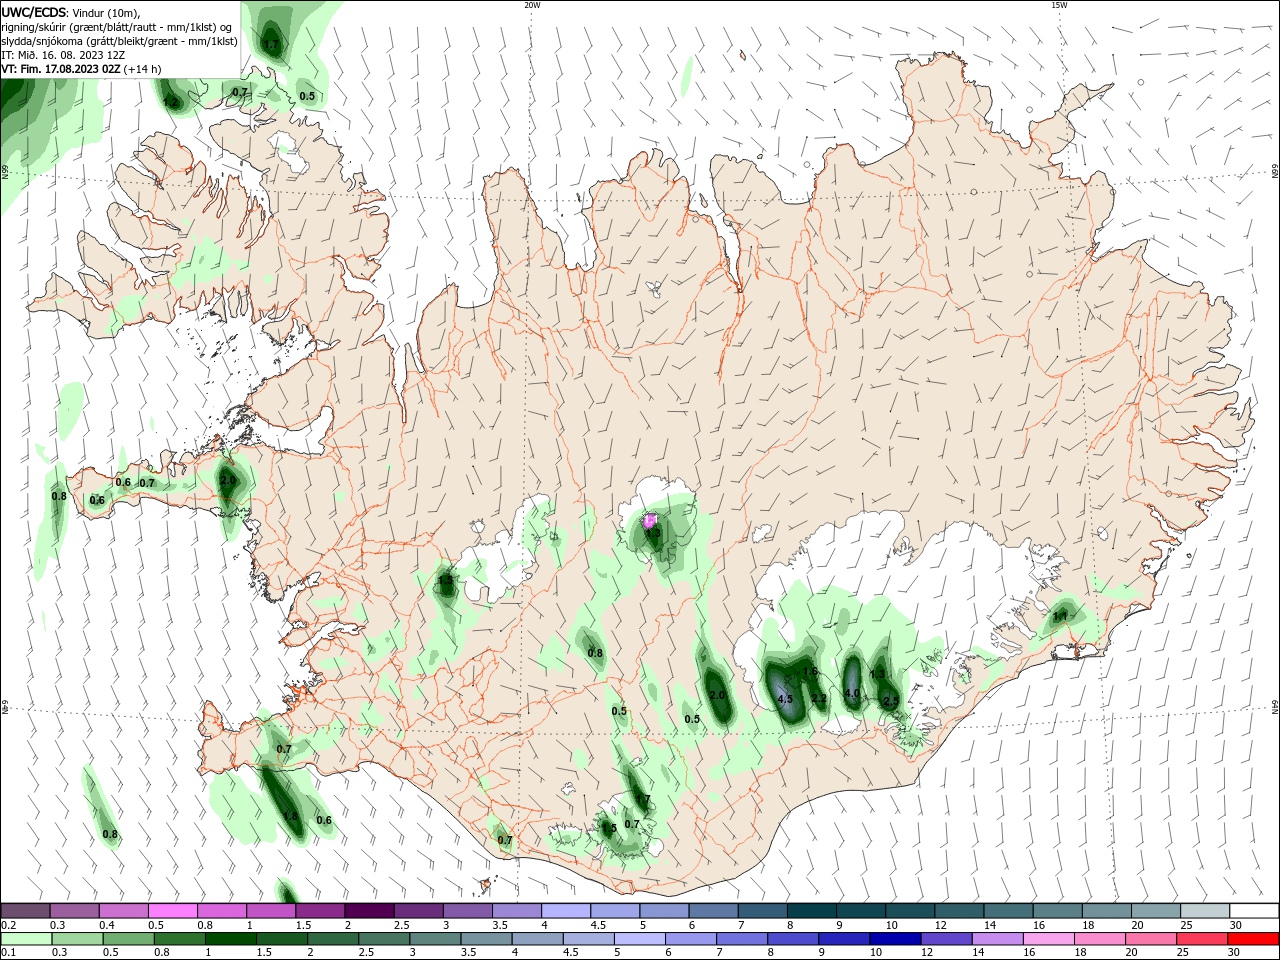Screen dimensions: 1280x960
Task: Click the '20W' longitude label
Action: [x=532, y=5]
